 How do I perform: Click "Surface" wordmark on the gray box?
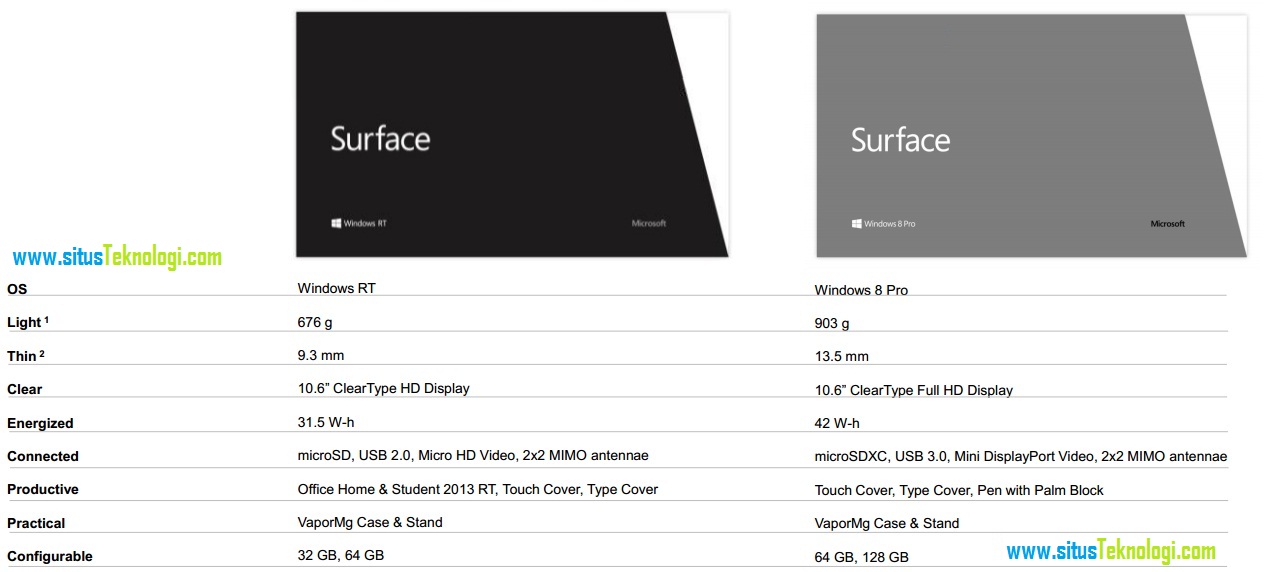coord(900,140)
